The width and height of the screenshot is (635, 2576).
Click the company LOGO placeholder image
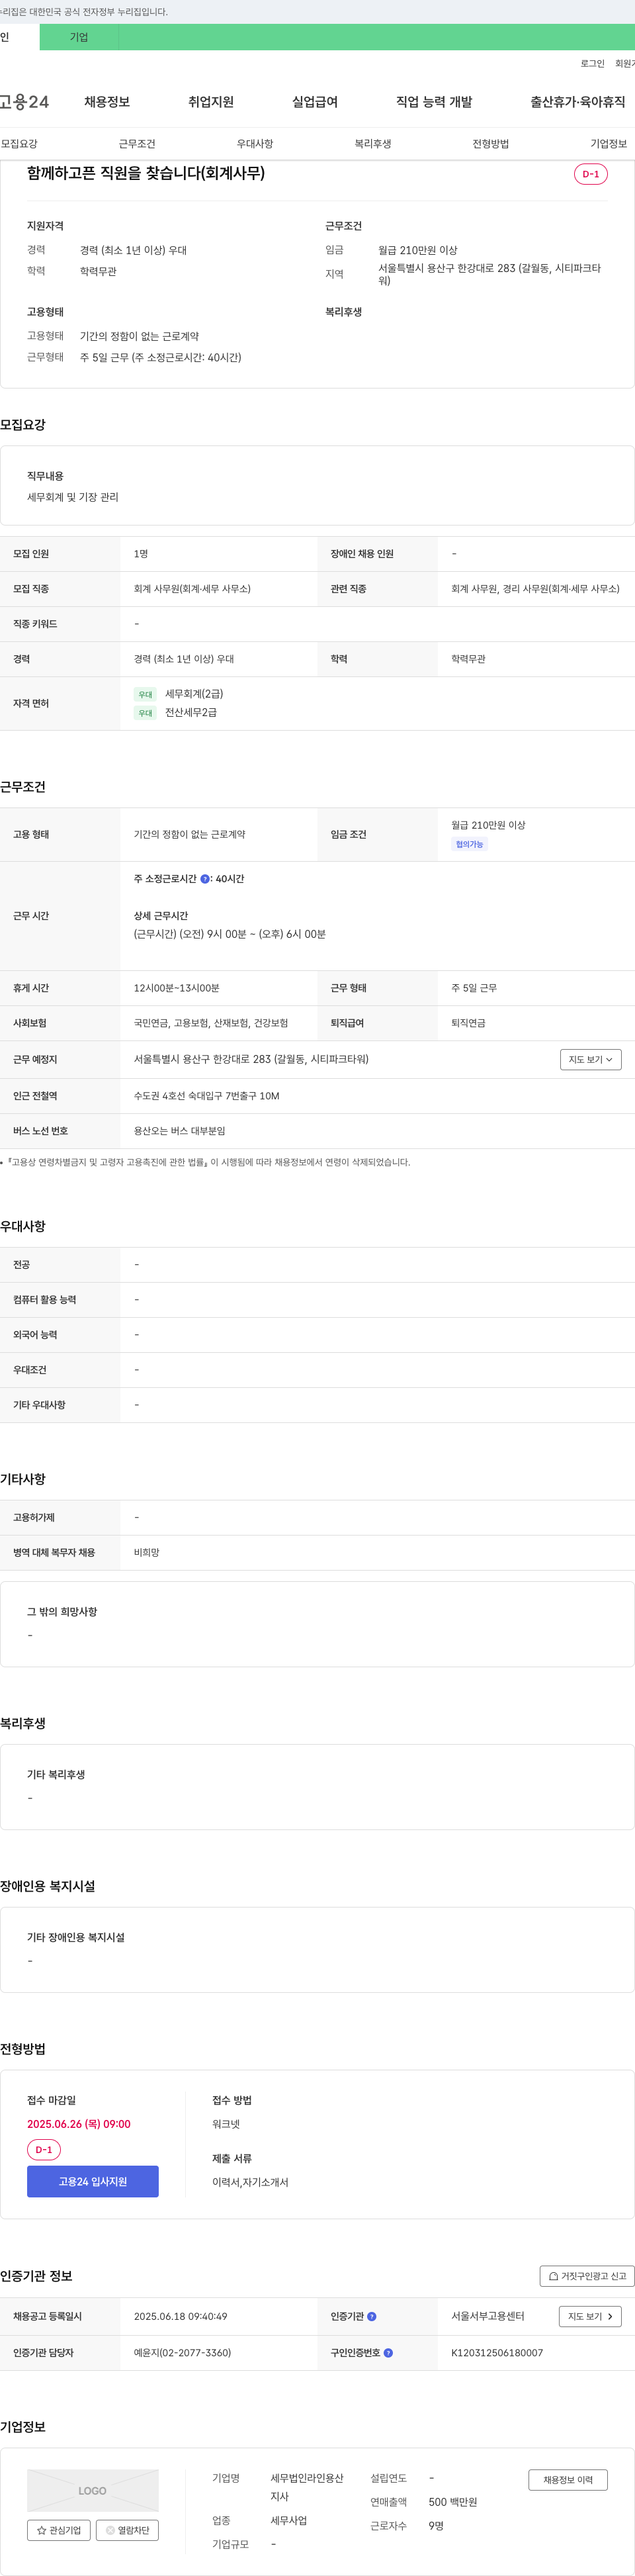coord(93,2490)
